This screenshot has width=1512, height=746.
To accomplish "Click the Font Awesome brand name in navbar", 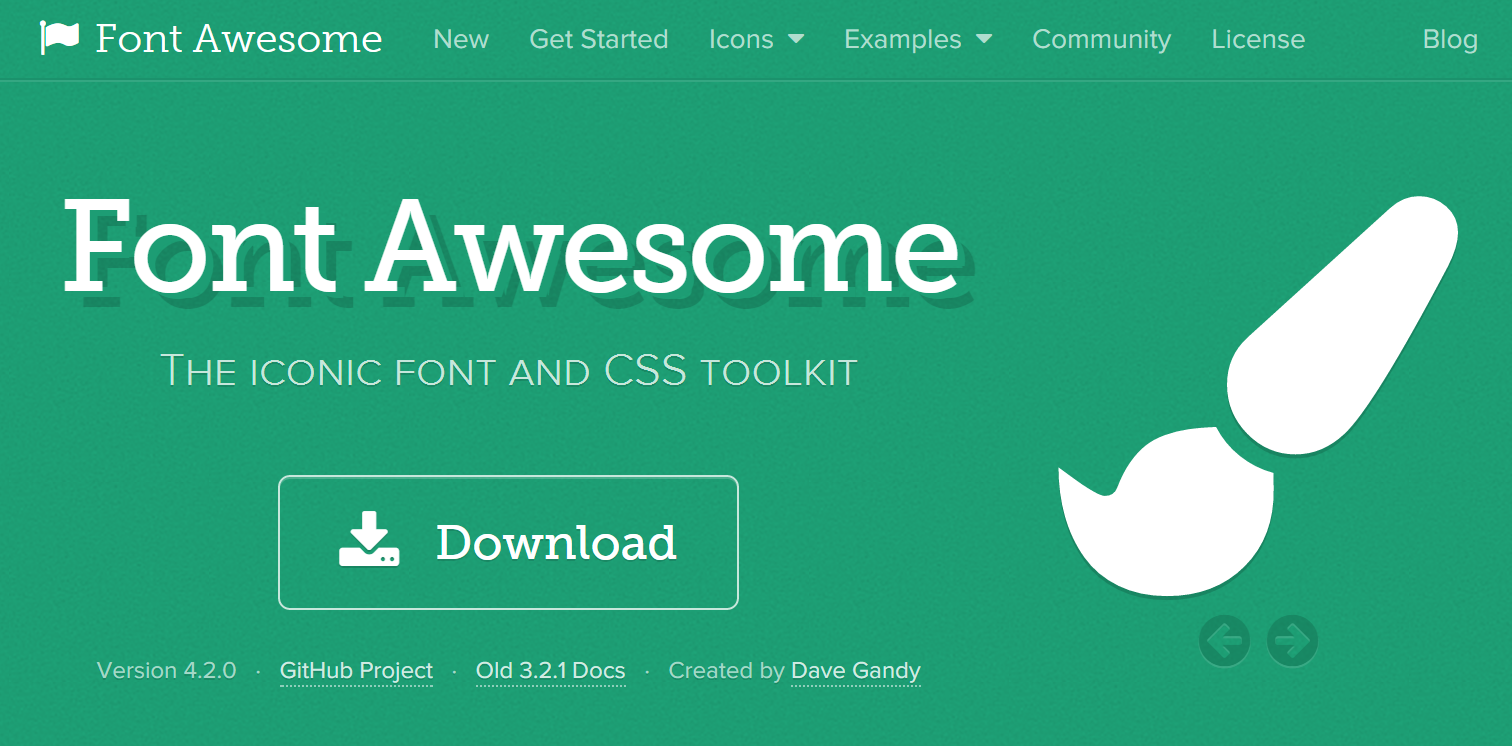I will 239,39.
